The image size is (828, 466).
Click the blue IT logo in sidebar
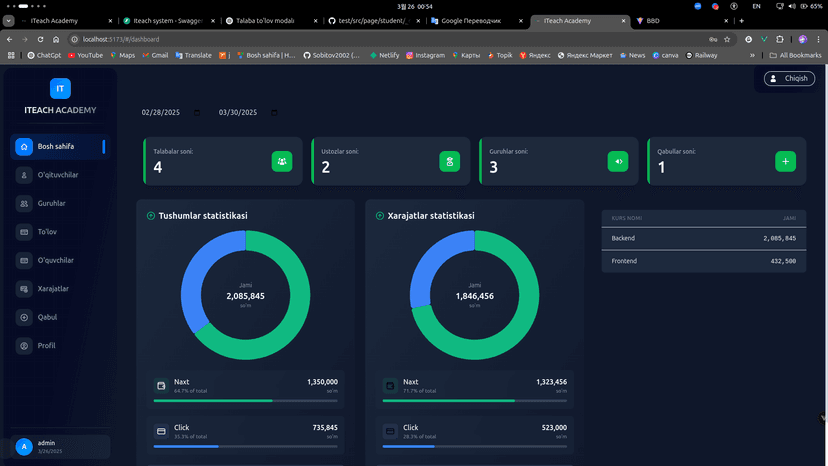(60, 89)
